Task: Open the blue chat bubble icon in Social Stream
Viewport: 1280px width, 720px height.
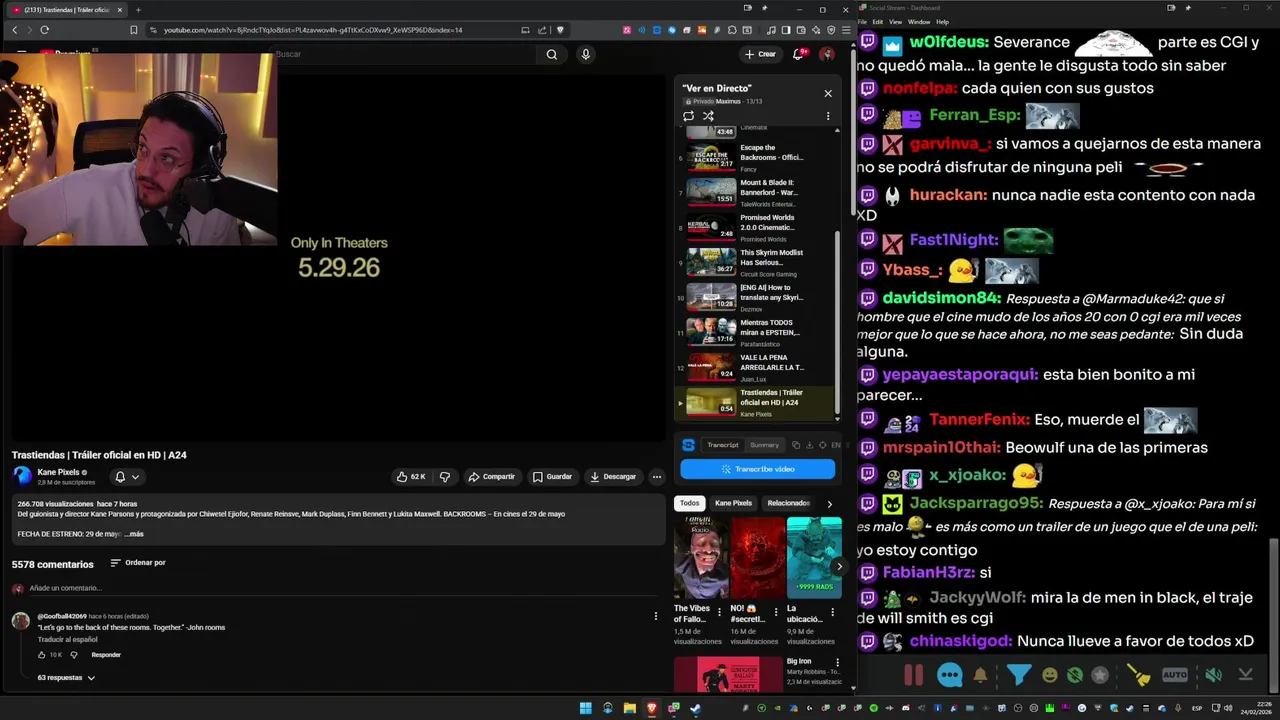Action: click(x=949, y=675)
